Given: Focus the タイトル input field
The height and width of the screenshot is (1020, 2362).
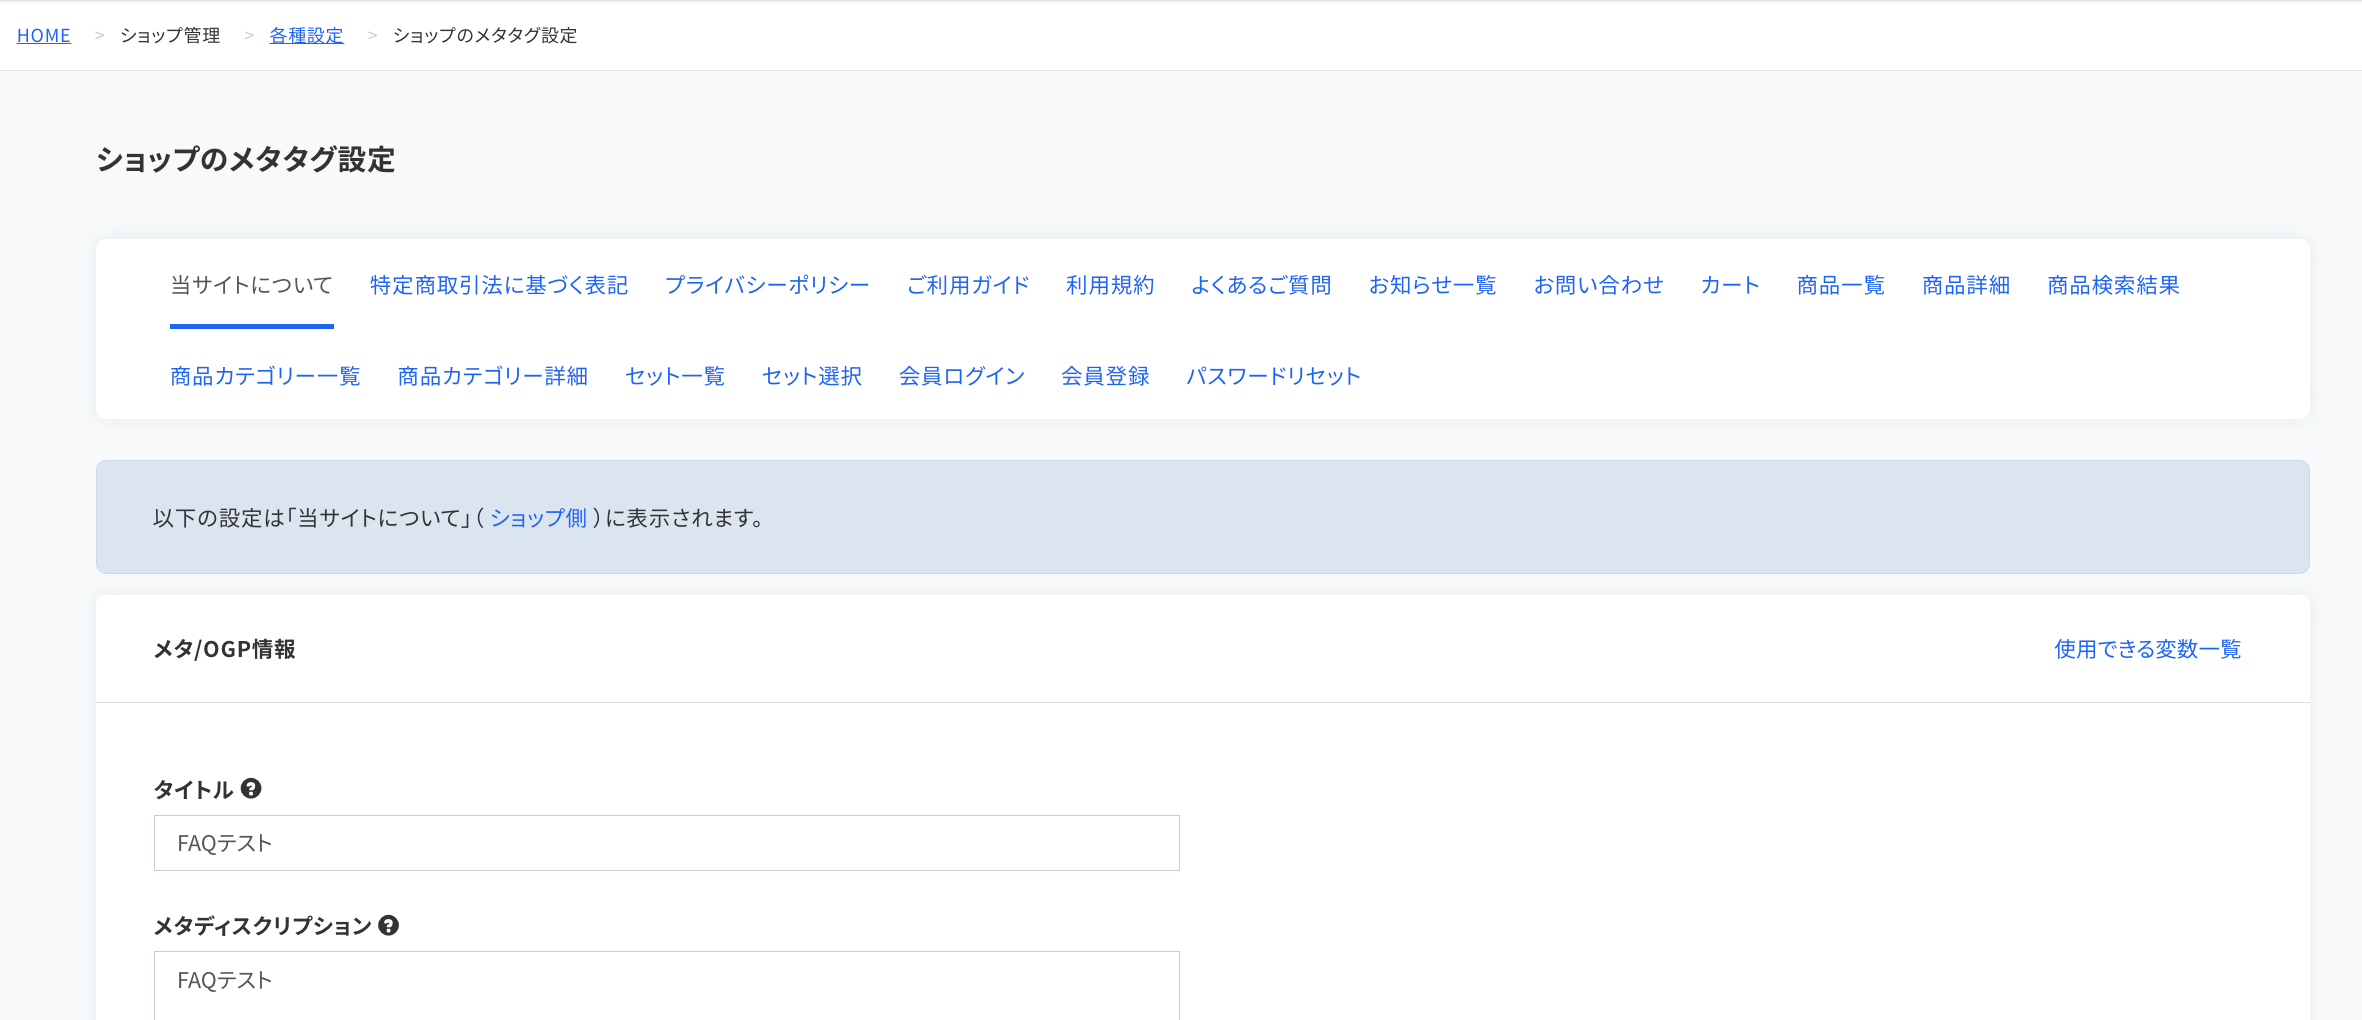Looking at the screenshot, I should 667,843.
